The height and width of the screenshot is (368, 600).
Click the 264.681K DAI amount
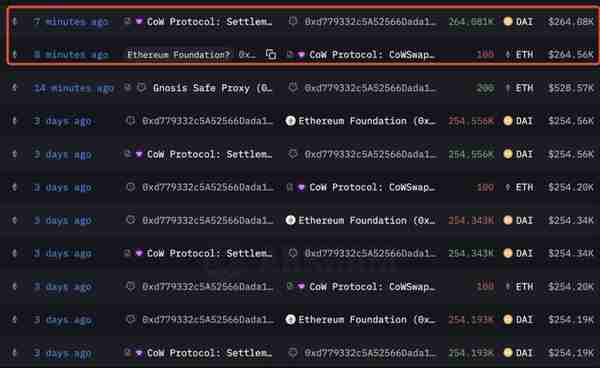pos(471,22)
